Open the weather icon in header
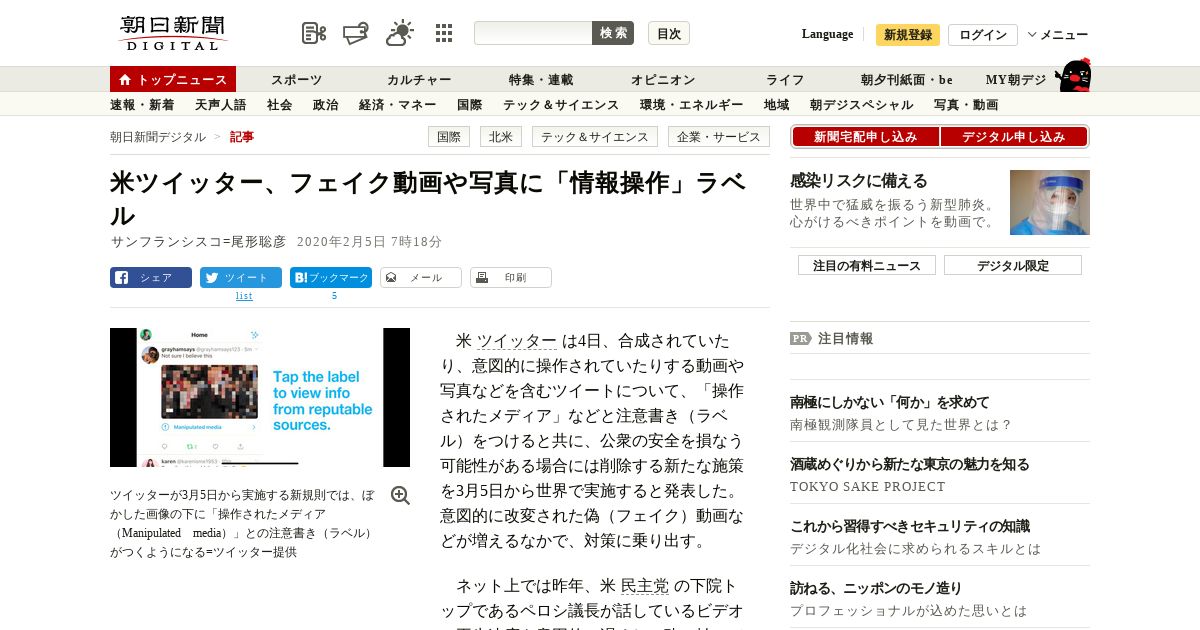1200x630 pixels. click(400, 33)
